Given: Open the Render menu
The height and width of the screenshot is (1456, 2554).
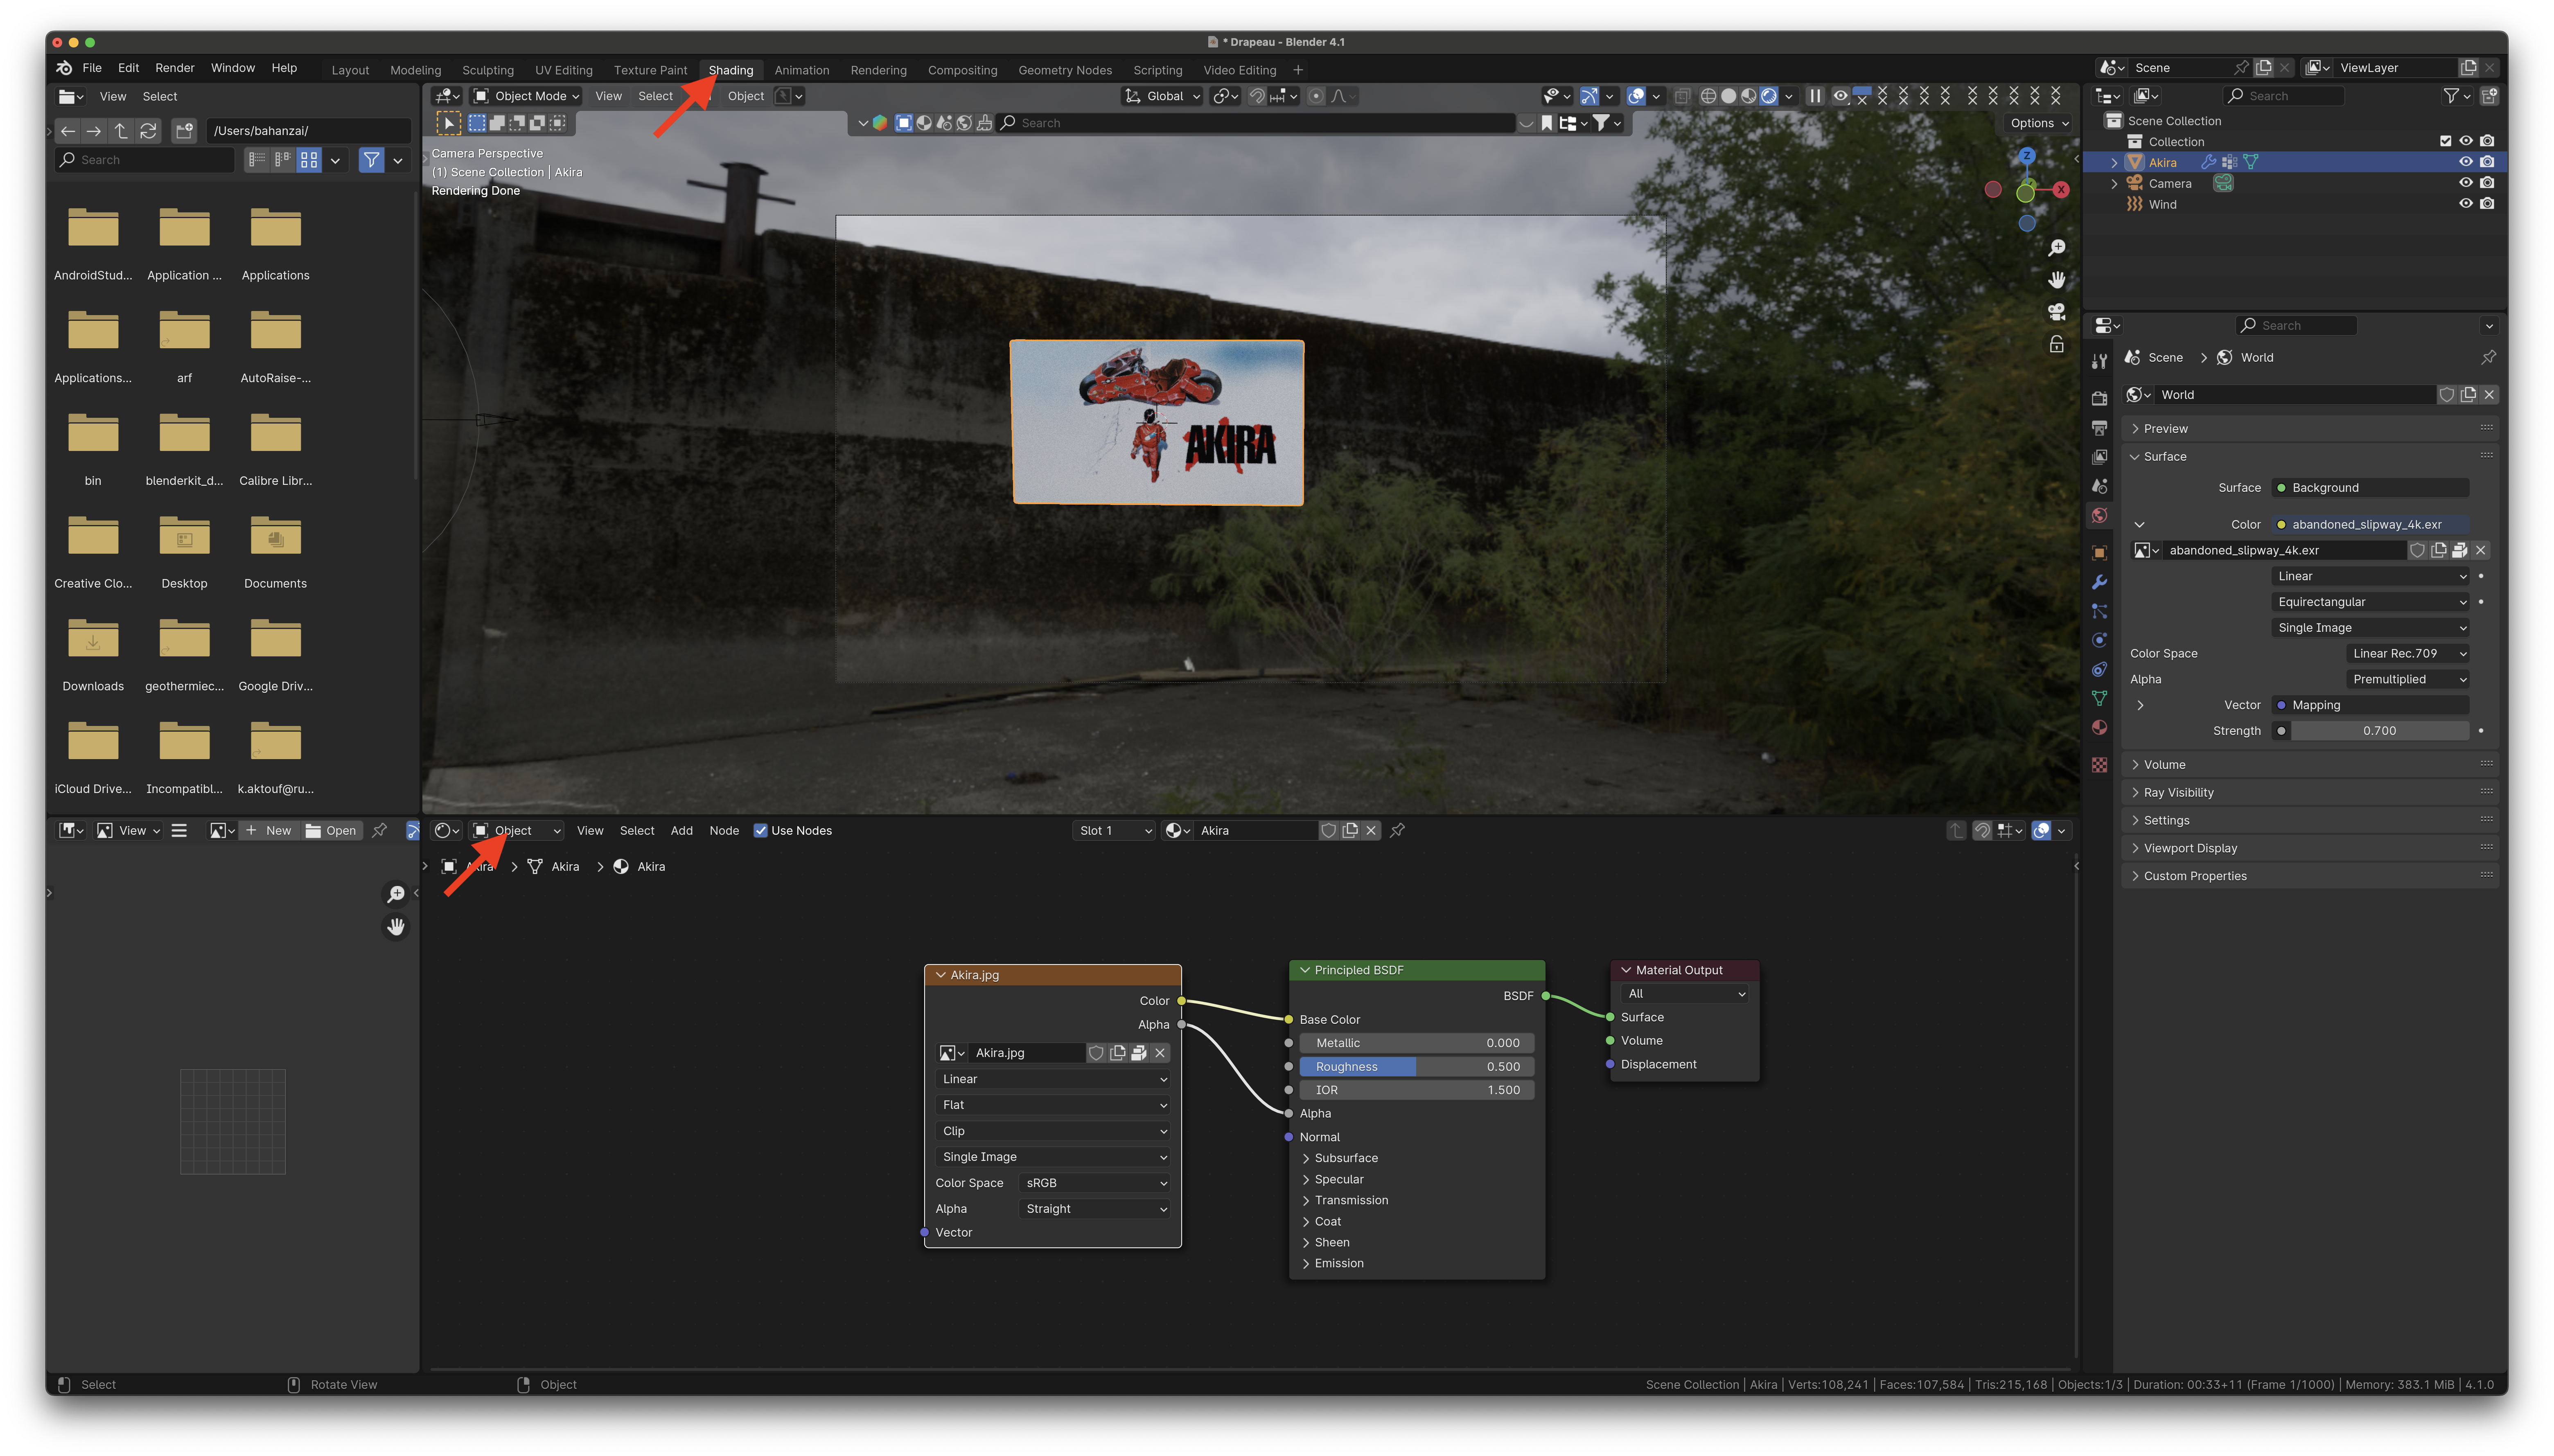Looking at the screenshot, I should pos(175,68).
